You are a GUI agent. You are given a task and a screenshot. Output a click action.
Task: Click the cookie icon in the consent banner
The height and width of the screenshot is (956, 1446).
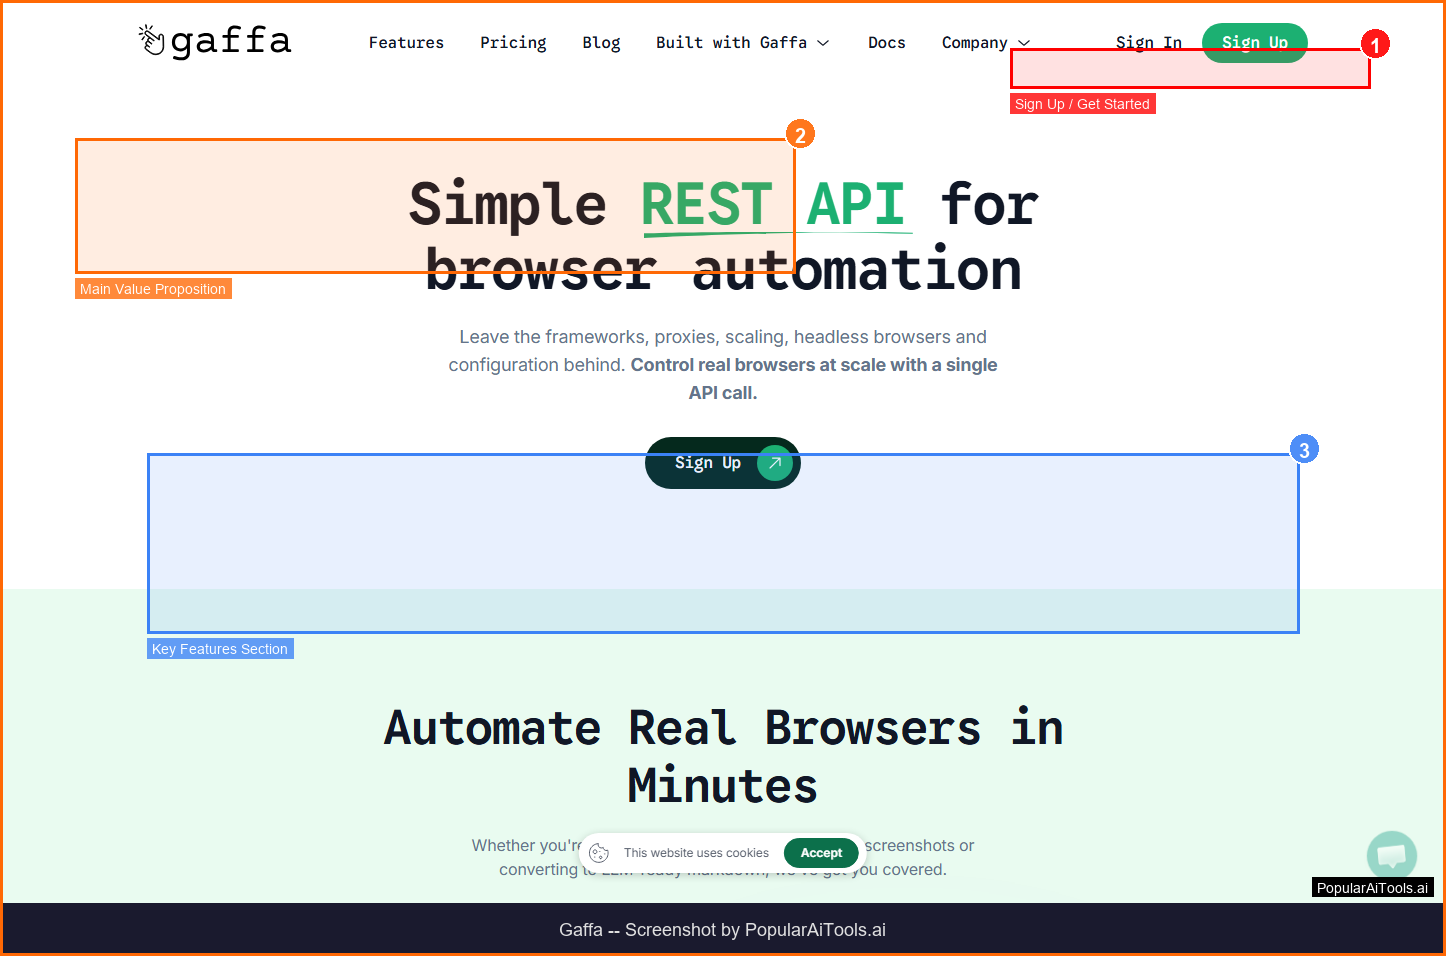coord(599,853)
